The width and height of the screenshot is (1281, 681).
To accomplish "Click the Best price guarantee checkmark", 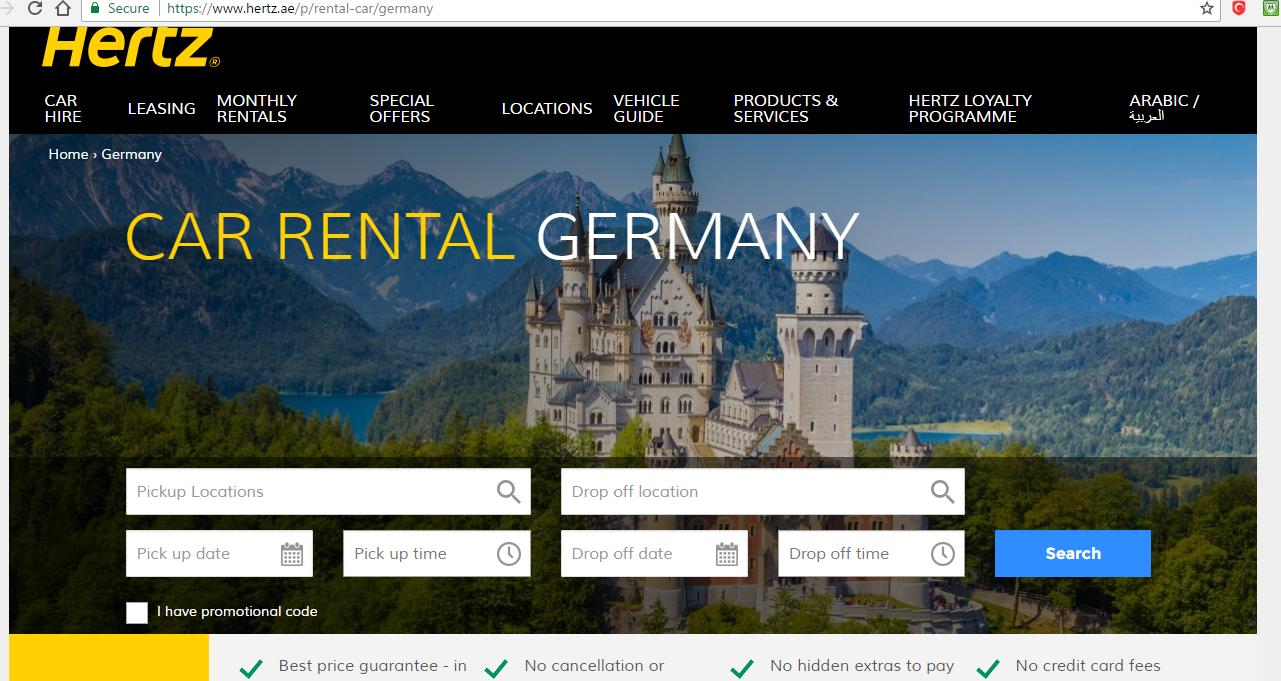I will pos(252,668).
